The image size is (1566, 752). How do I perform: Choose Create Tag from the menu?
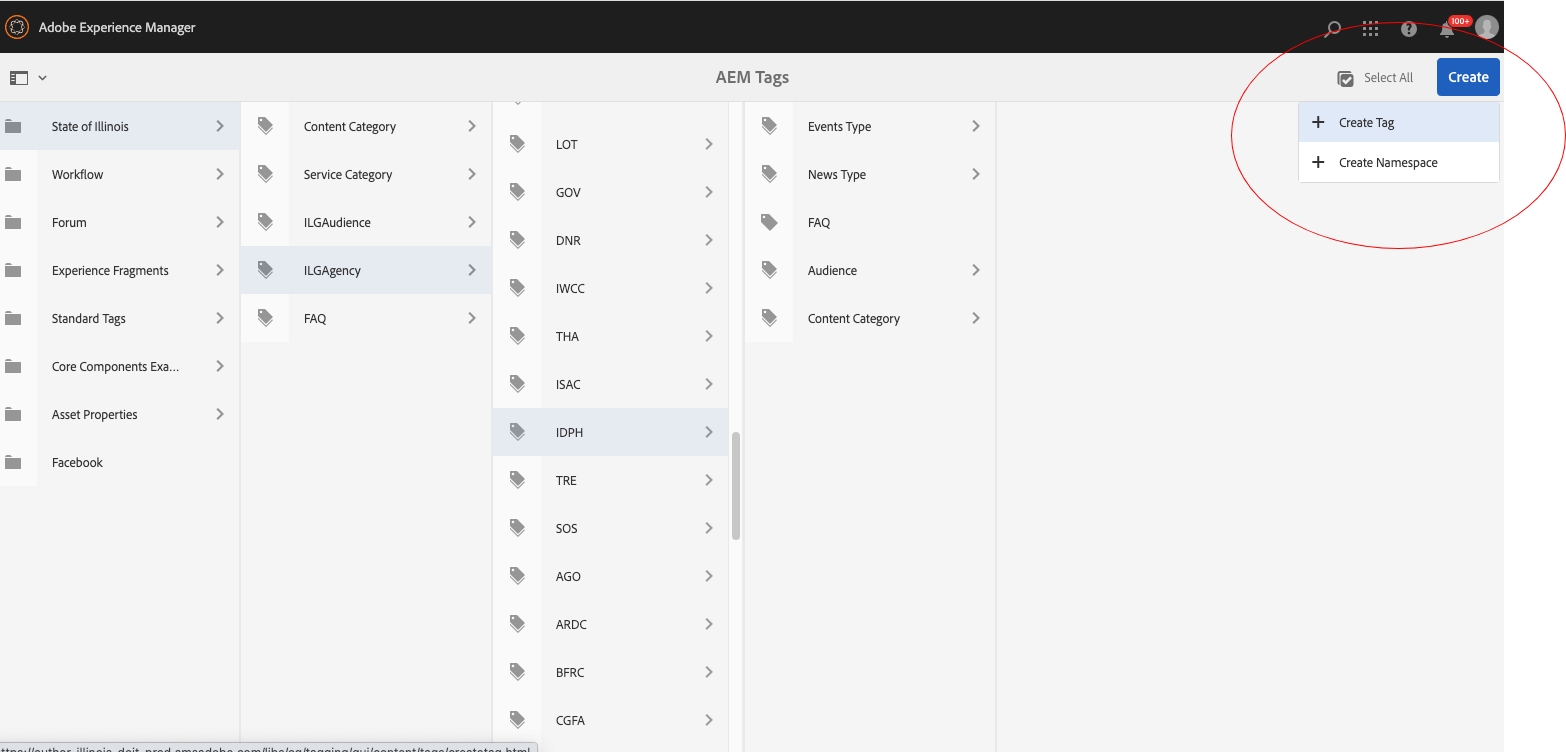[1366, 121]
